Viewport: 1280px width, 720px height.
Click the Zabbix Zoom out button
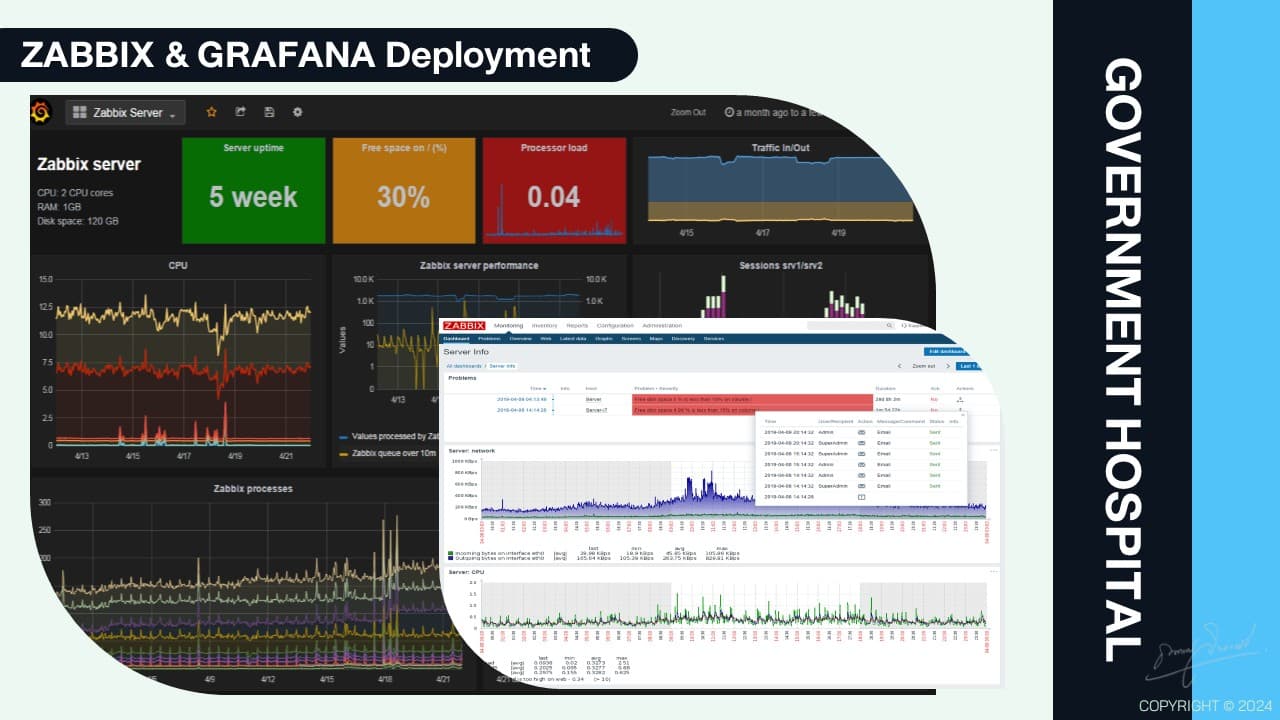pos(924,366)
